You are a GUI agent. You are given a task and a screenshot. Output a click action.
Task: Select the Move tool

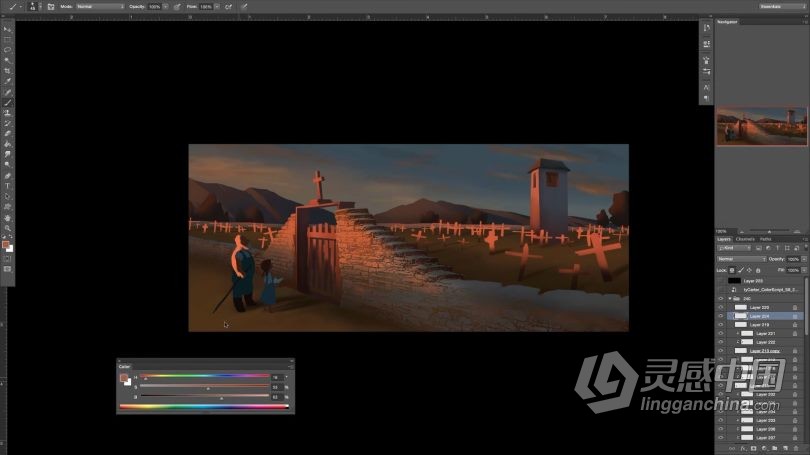7,29
